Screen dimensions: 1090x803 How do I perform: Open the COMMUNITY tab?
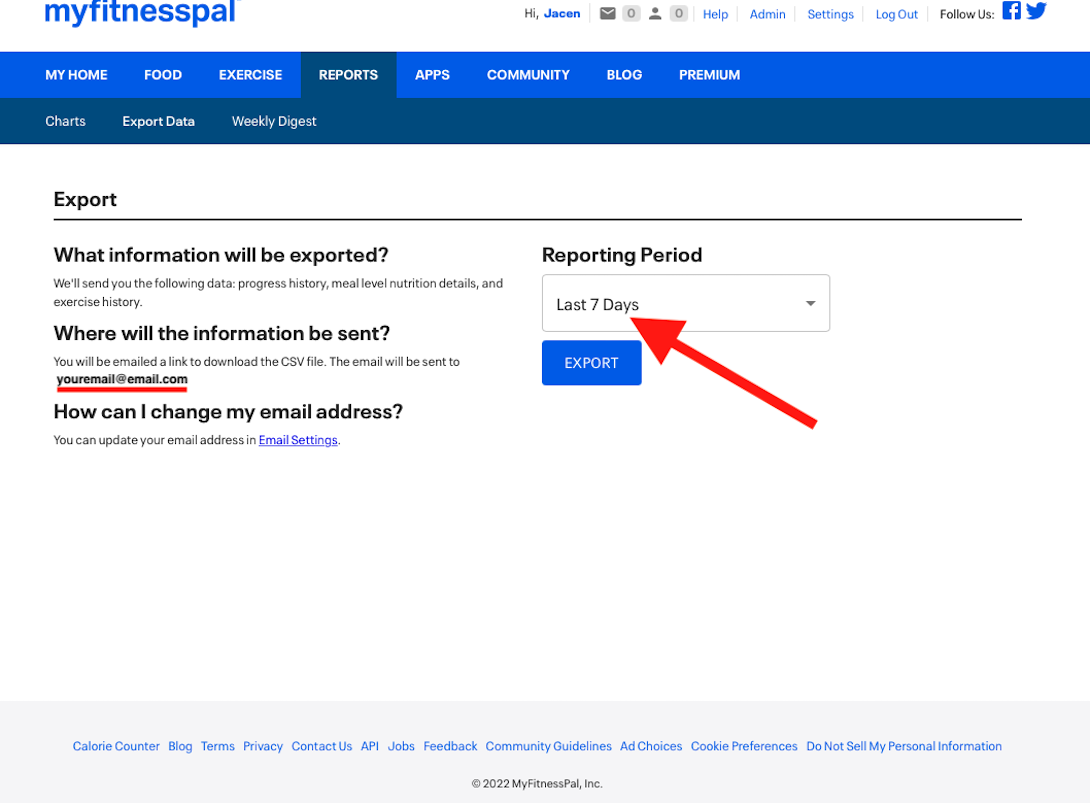[528, 75]
